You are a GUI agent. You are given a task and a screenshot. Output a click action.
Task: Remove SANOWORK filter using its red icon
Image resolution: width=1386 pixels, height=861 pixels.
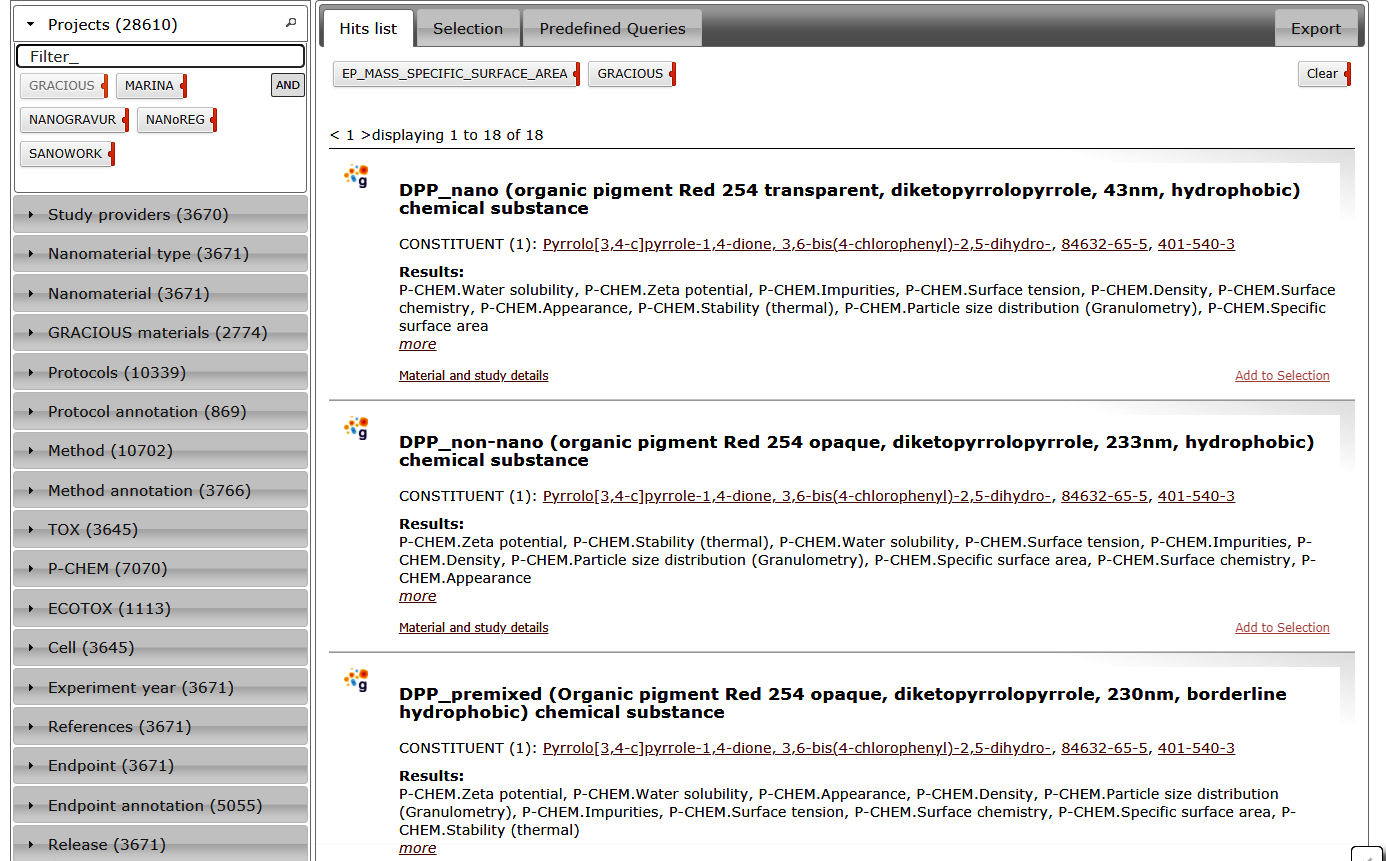(x=112, y=153)
